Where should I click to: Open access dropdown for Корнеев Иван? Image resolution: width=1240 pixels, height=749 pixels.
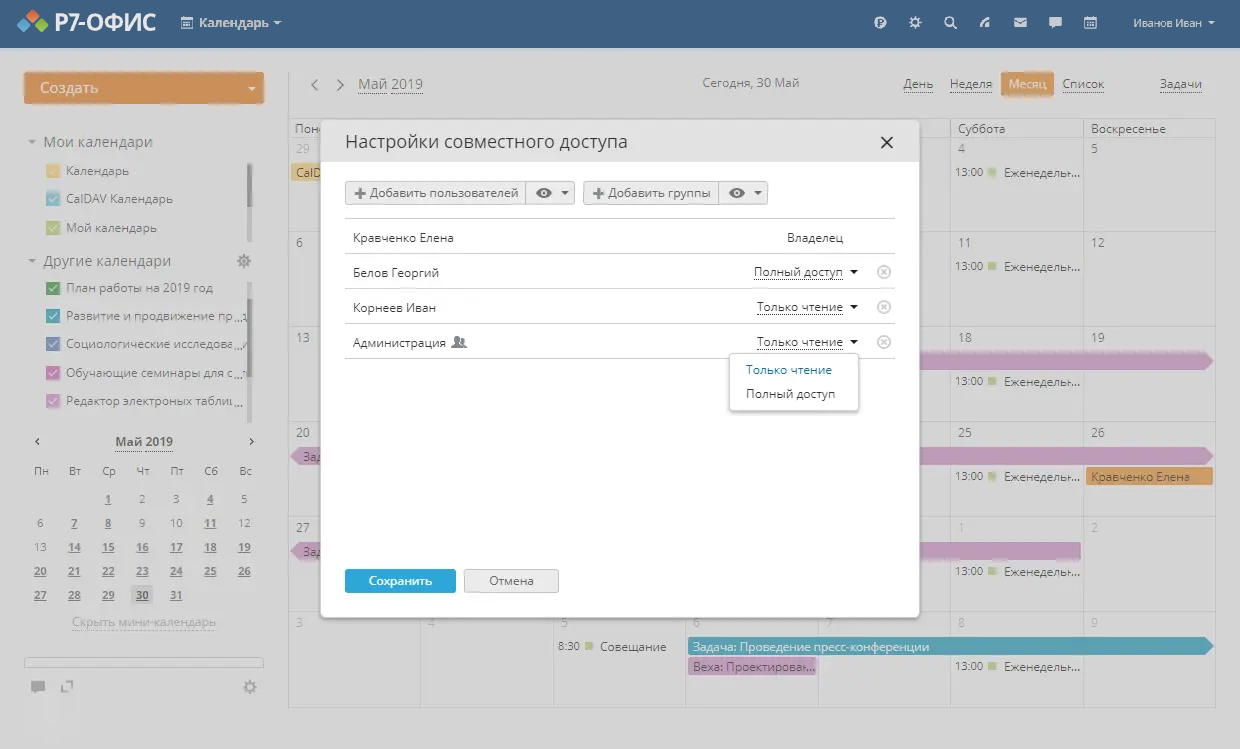[x=807, y=307]
